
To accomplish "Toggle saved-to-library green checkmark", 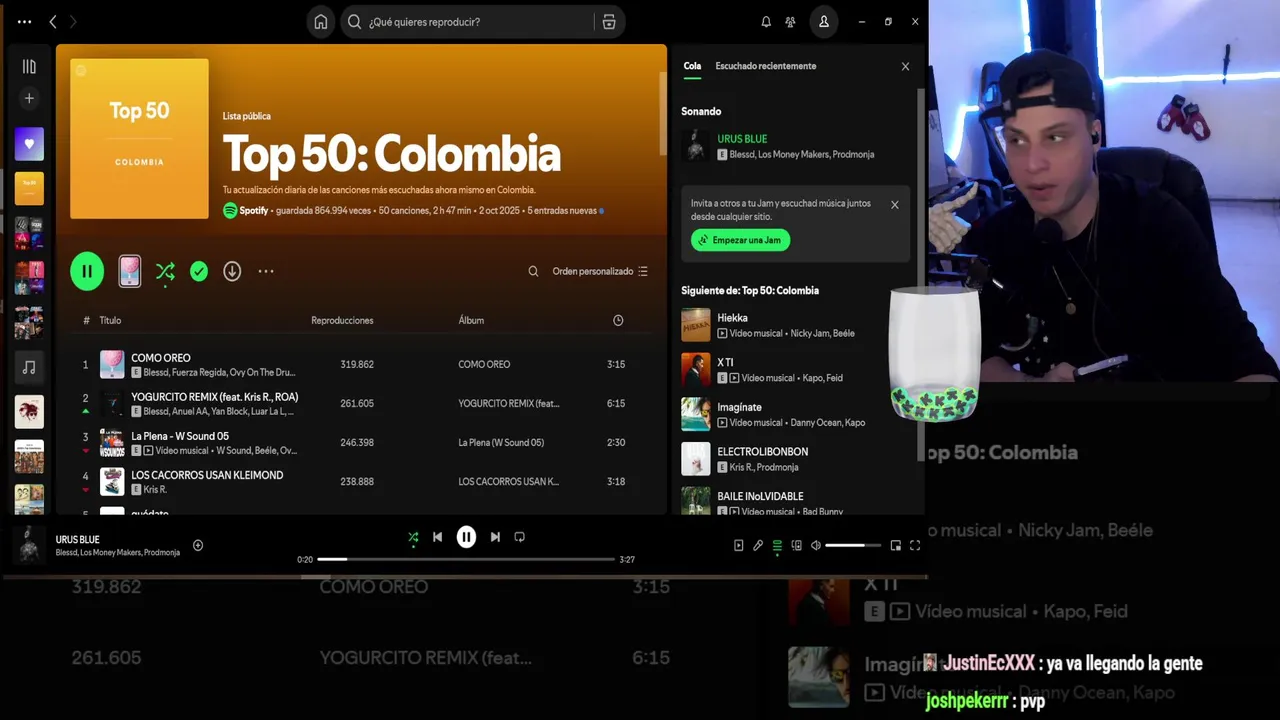I will coord(199,271).
